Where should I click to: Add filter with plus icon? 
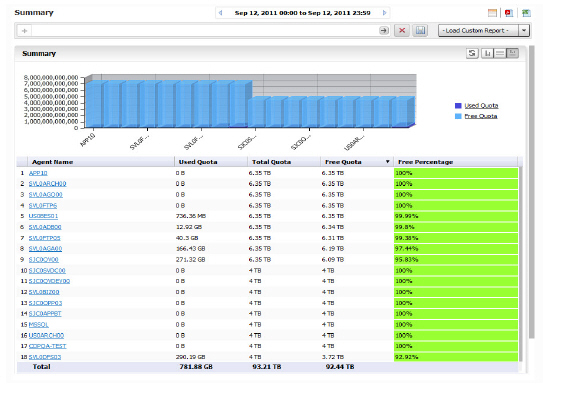24,31
